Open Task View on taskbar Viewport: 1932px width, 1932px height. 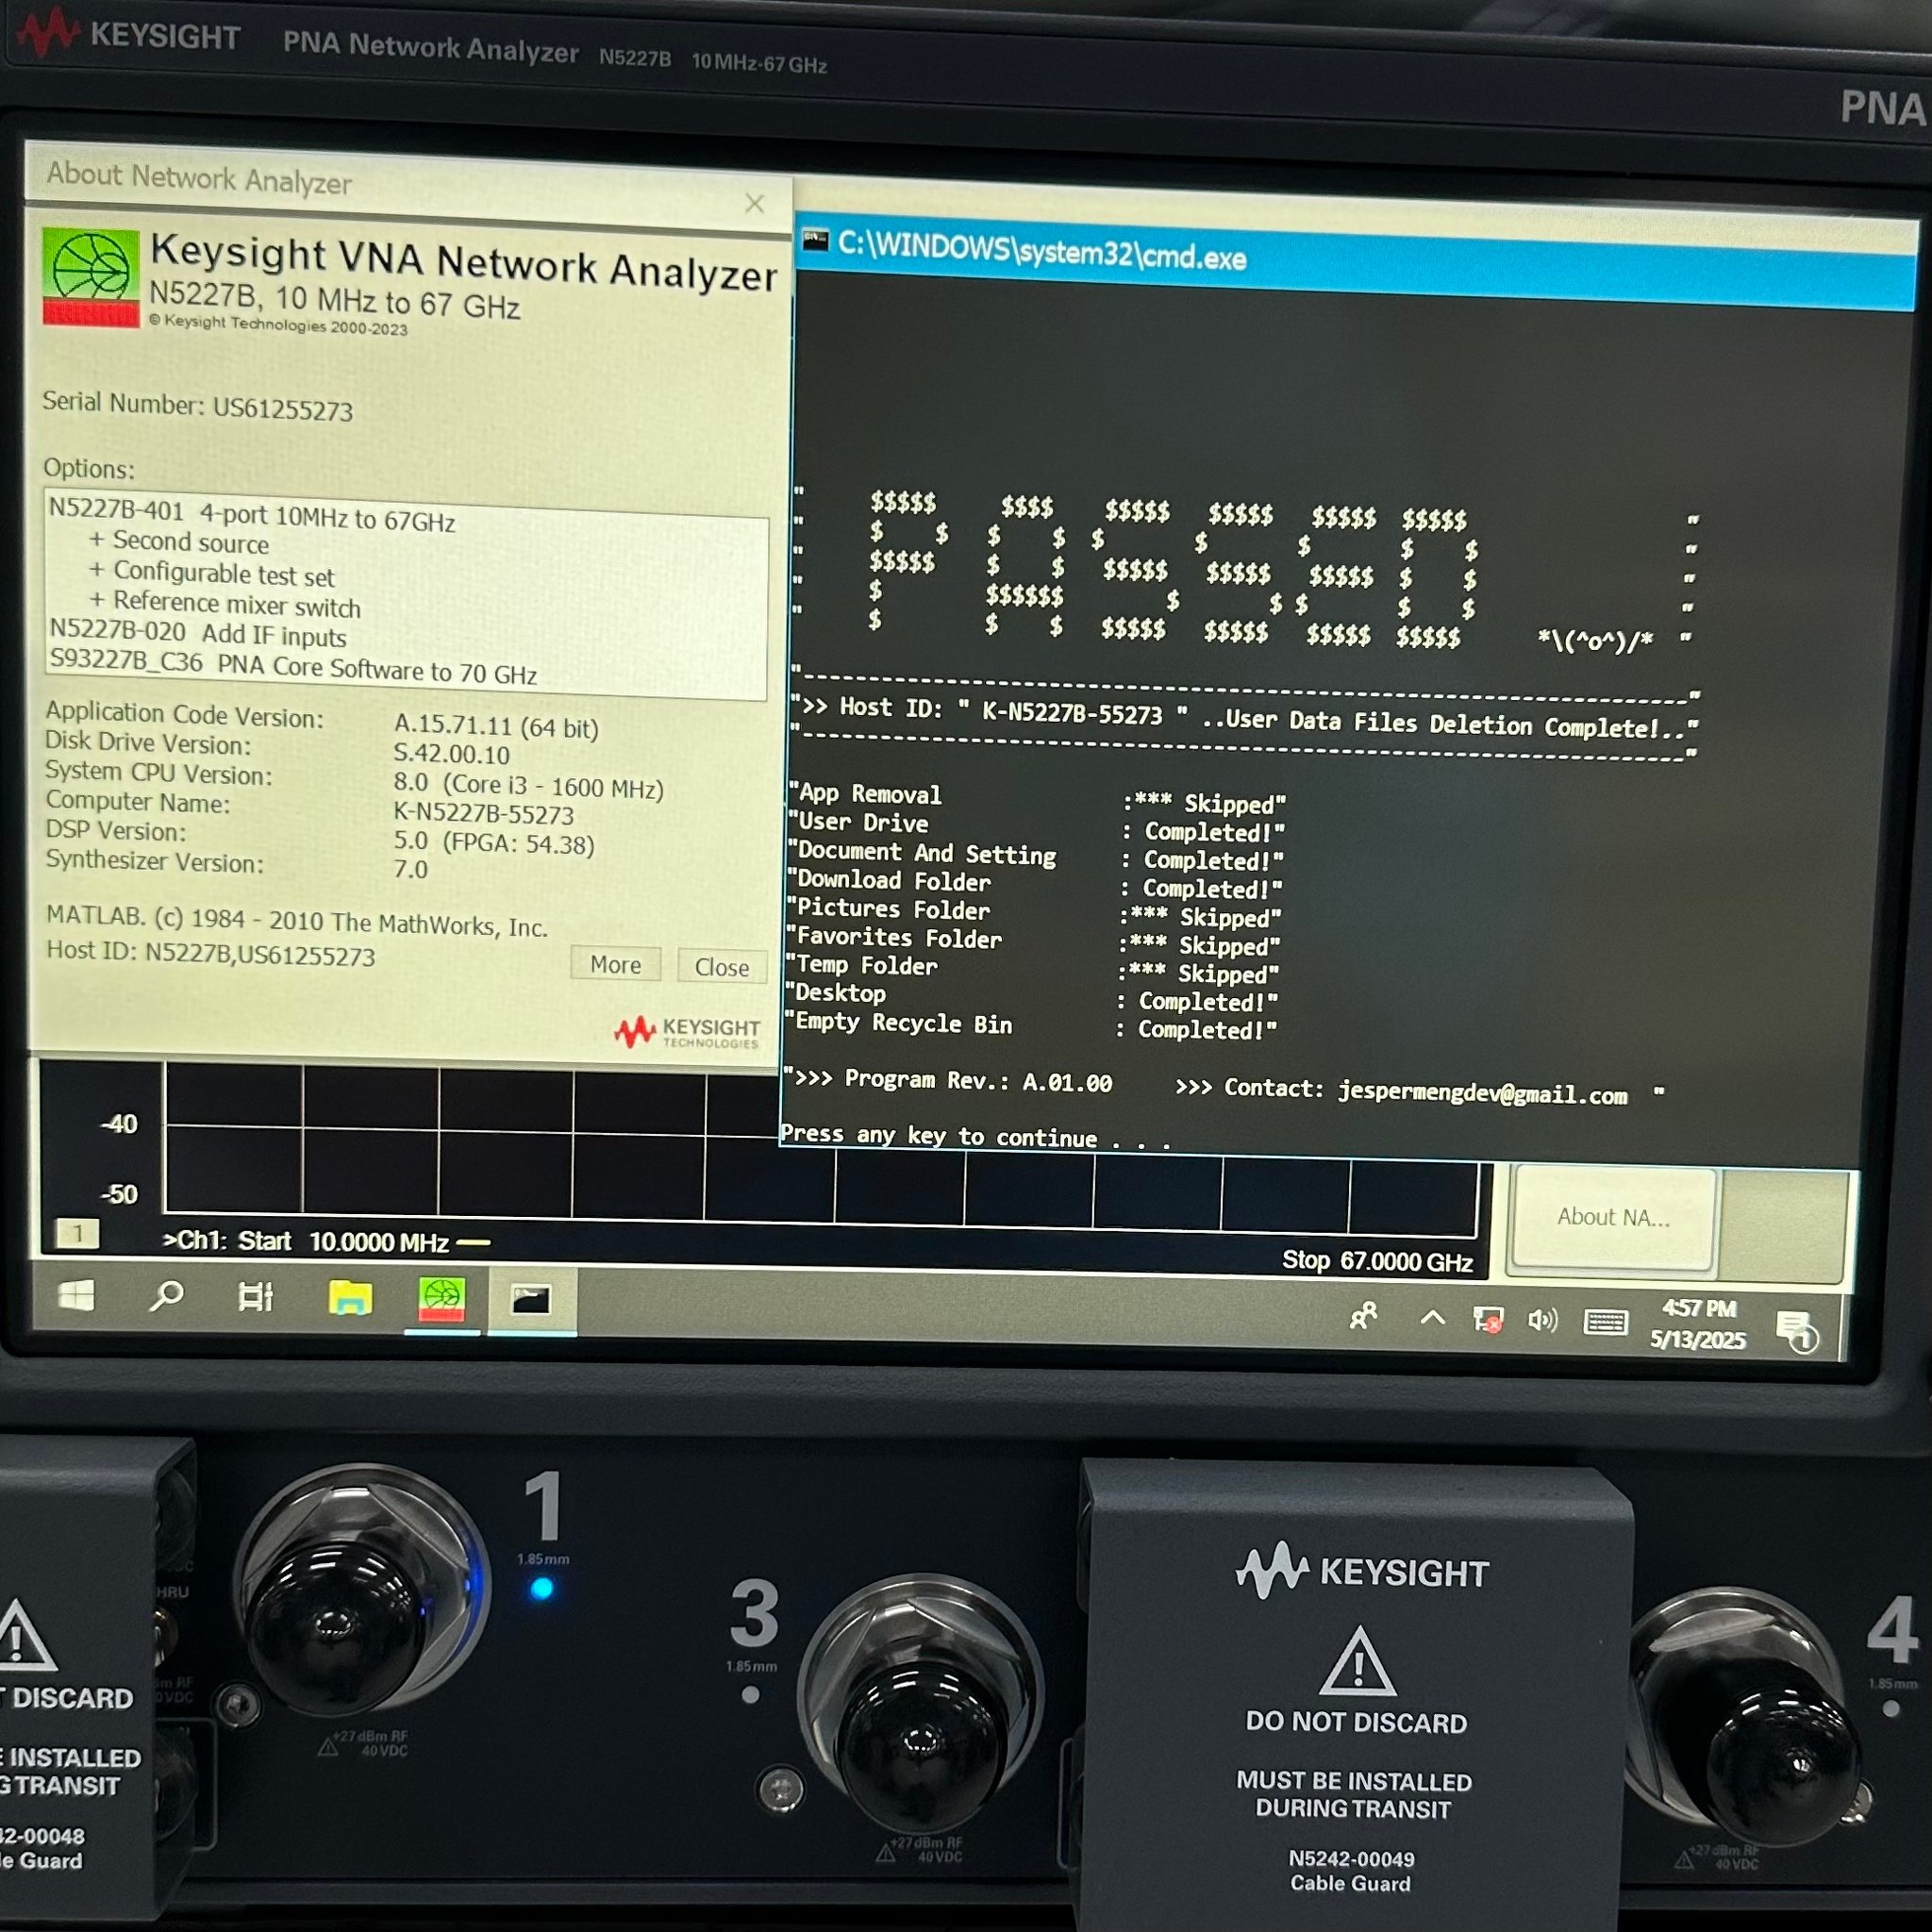tap(255, 1298)
